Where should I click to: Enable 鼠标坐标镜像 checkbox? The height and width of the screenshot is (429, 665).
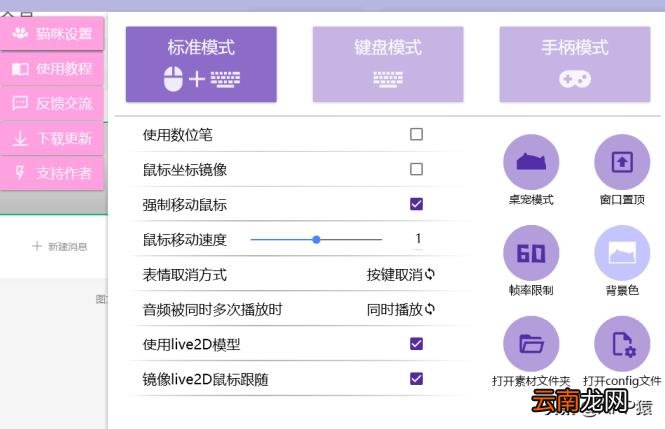point(416,169)
